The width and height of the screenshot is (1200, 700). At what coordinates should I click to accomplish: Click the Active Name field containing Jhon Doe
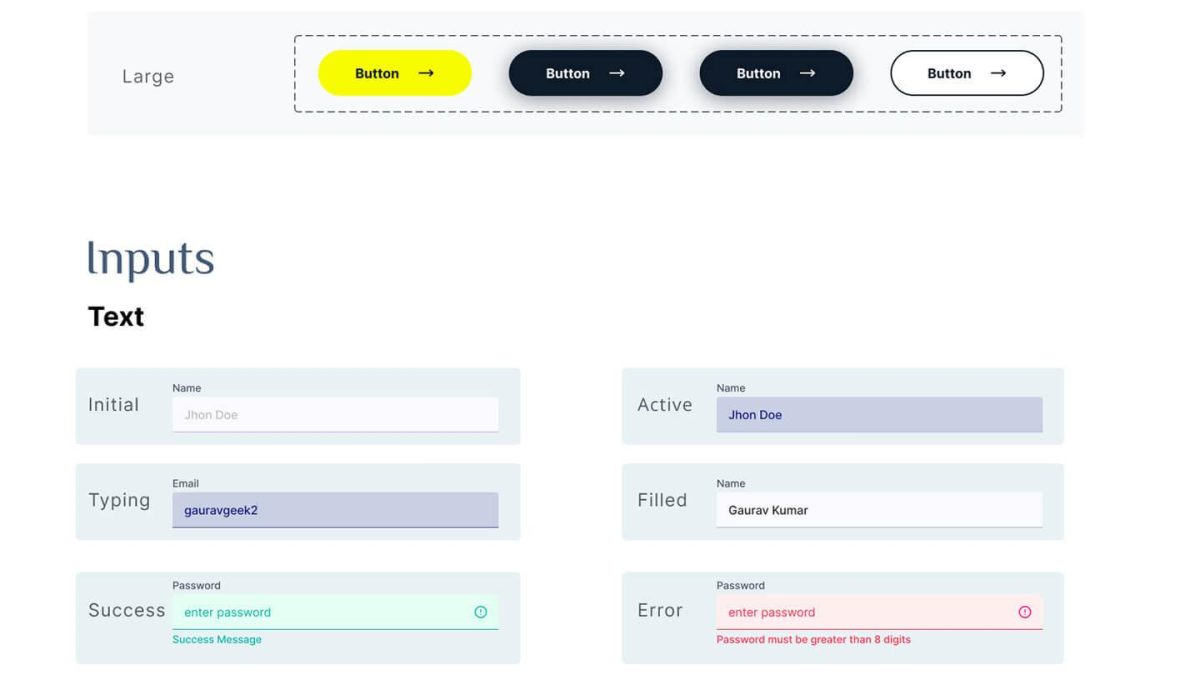(879, 415)
